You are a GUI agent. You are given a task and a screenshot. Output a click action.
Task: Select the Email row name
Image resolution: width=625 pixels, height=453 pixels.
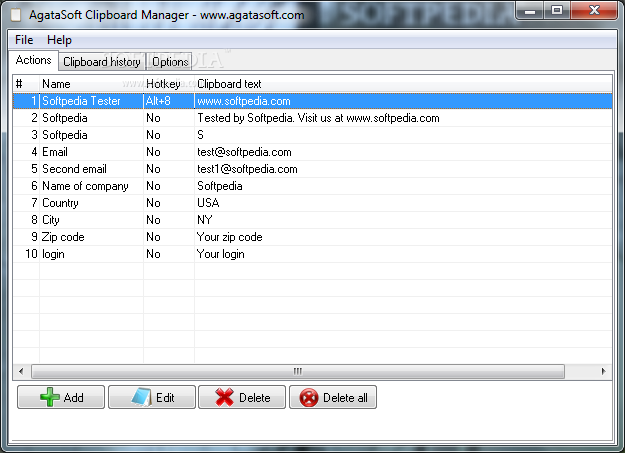[x=55, y=152]
